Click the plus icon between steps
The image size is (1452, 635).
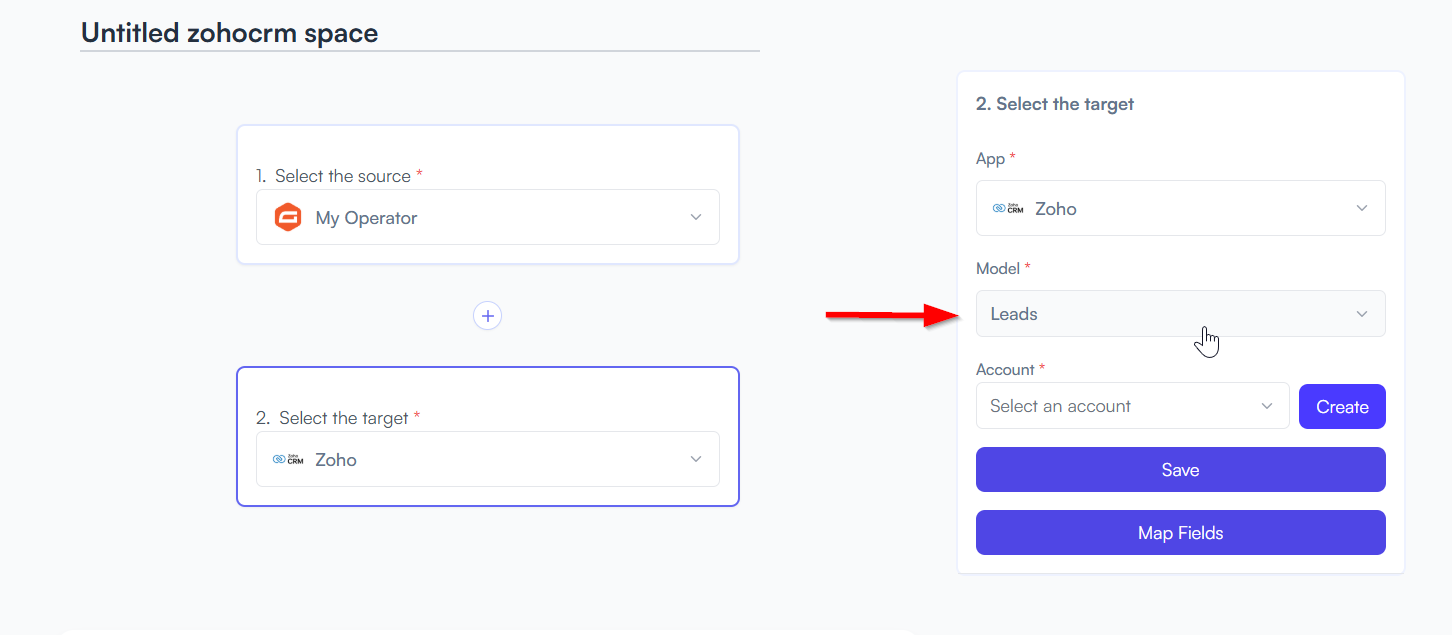(x=487, y=316)
